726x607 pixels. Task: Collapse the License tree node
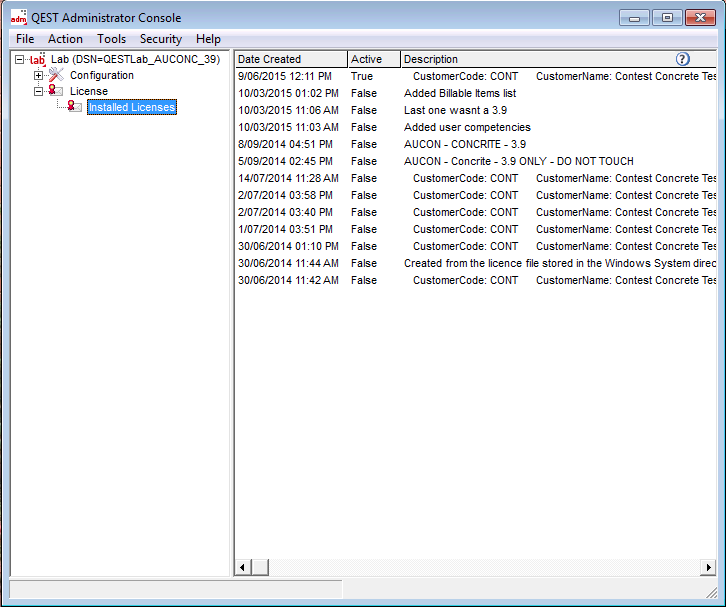click(x=39, y=91)
